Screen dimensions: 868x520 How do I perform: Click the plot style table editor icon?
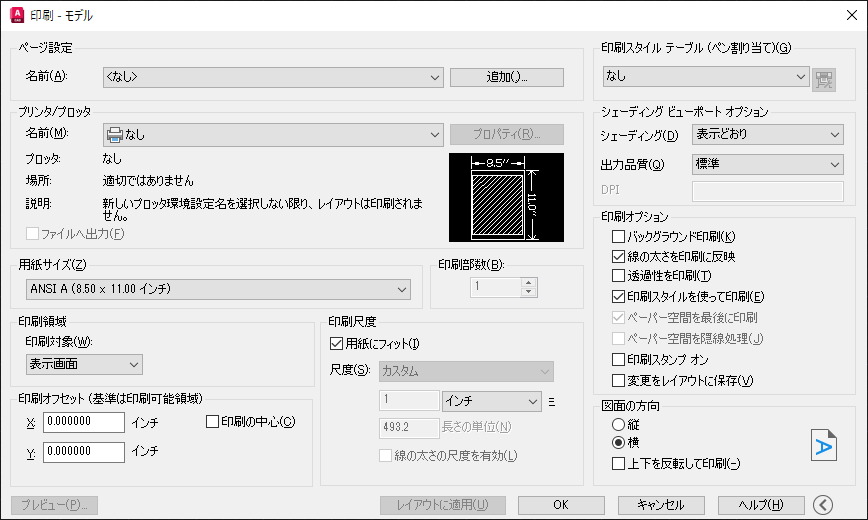point(824,80)
